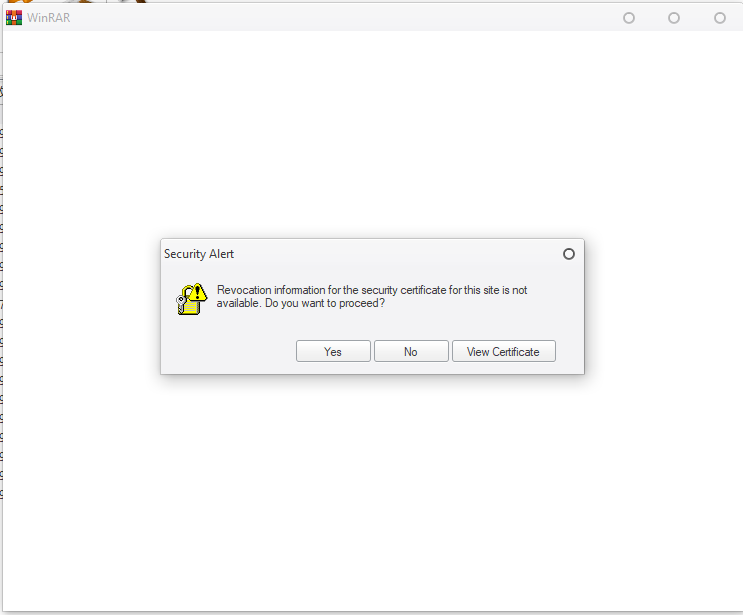
Task: Click Yes to proceed despite certificate warning
Action: (333, 351)
